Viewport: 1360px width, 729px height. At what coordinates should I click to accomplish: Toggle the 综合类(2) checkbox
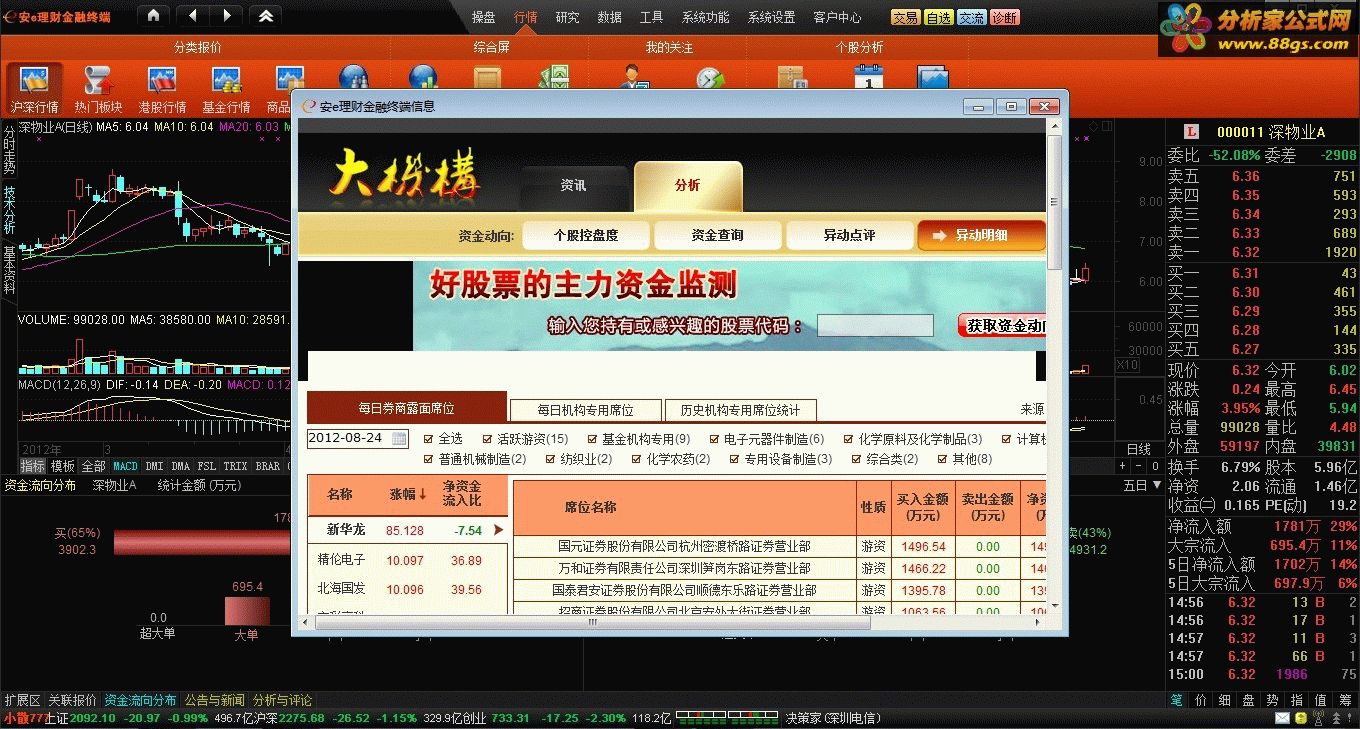coord(857,459)
